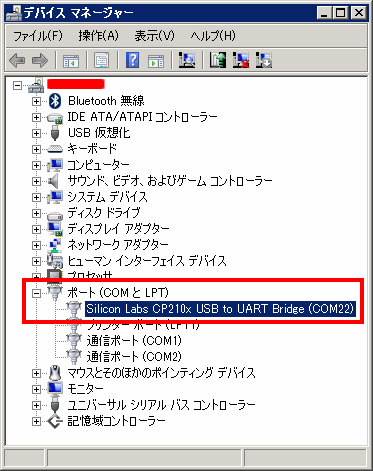
Task: Click the ディスプレイ アダプター icon
Action: pyautogui.click(x=55, y=229)
